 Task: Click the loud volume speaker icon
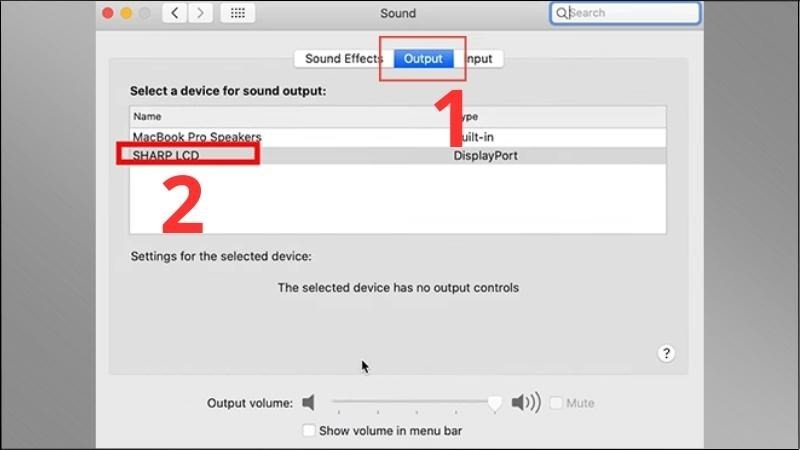coord(526,403)
